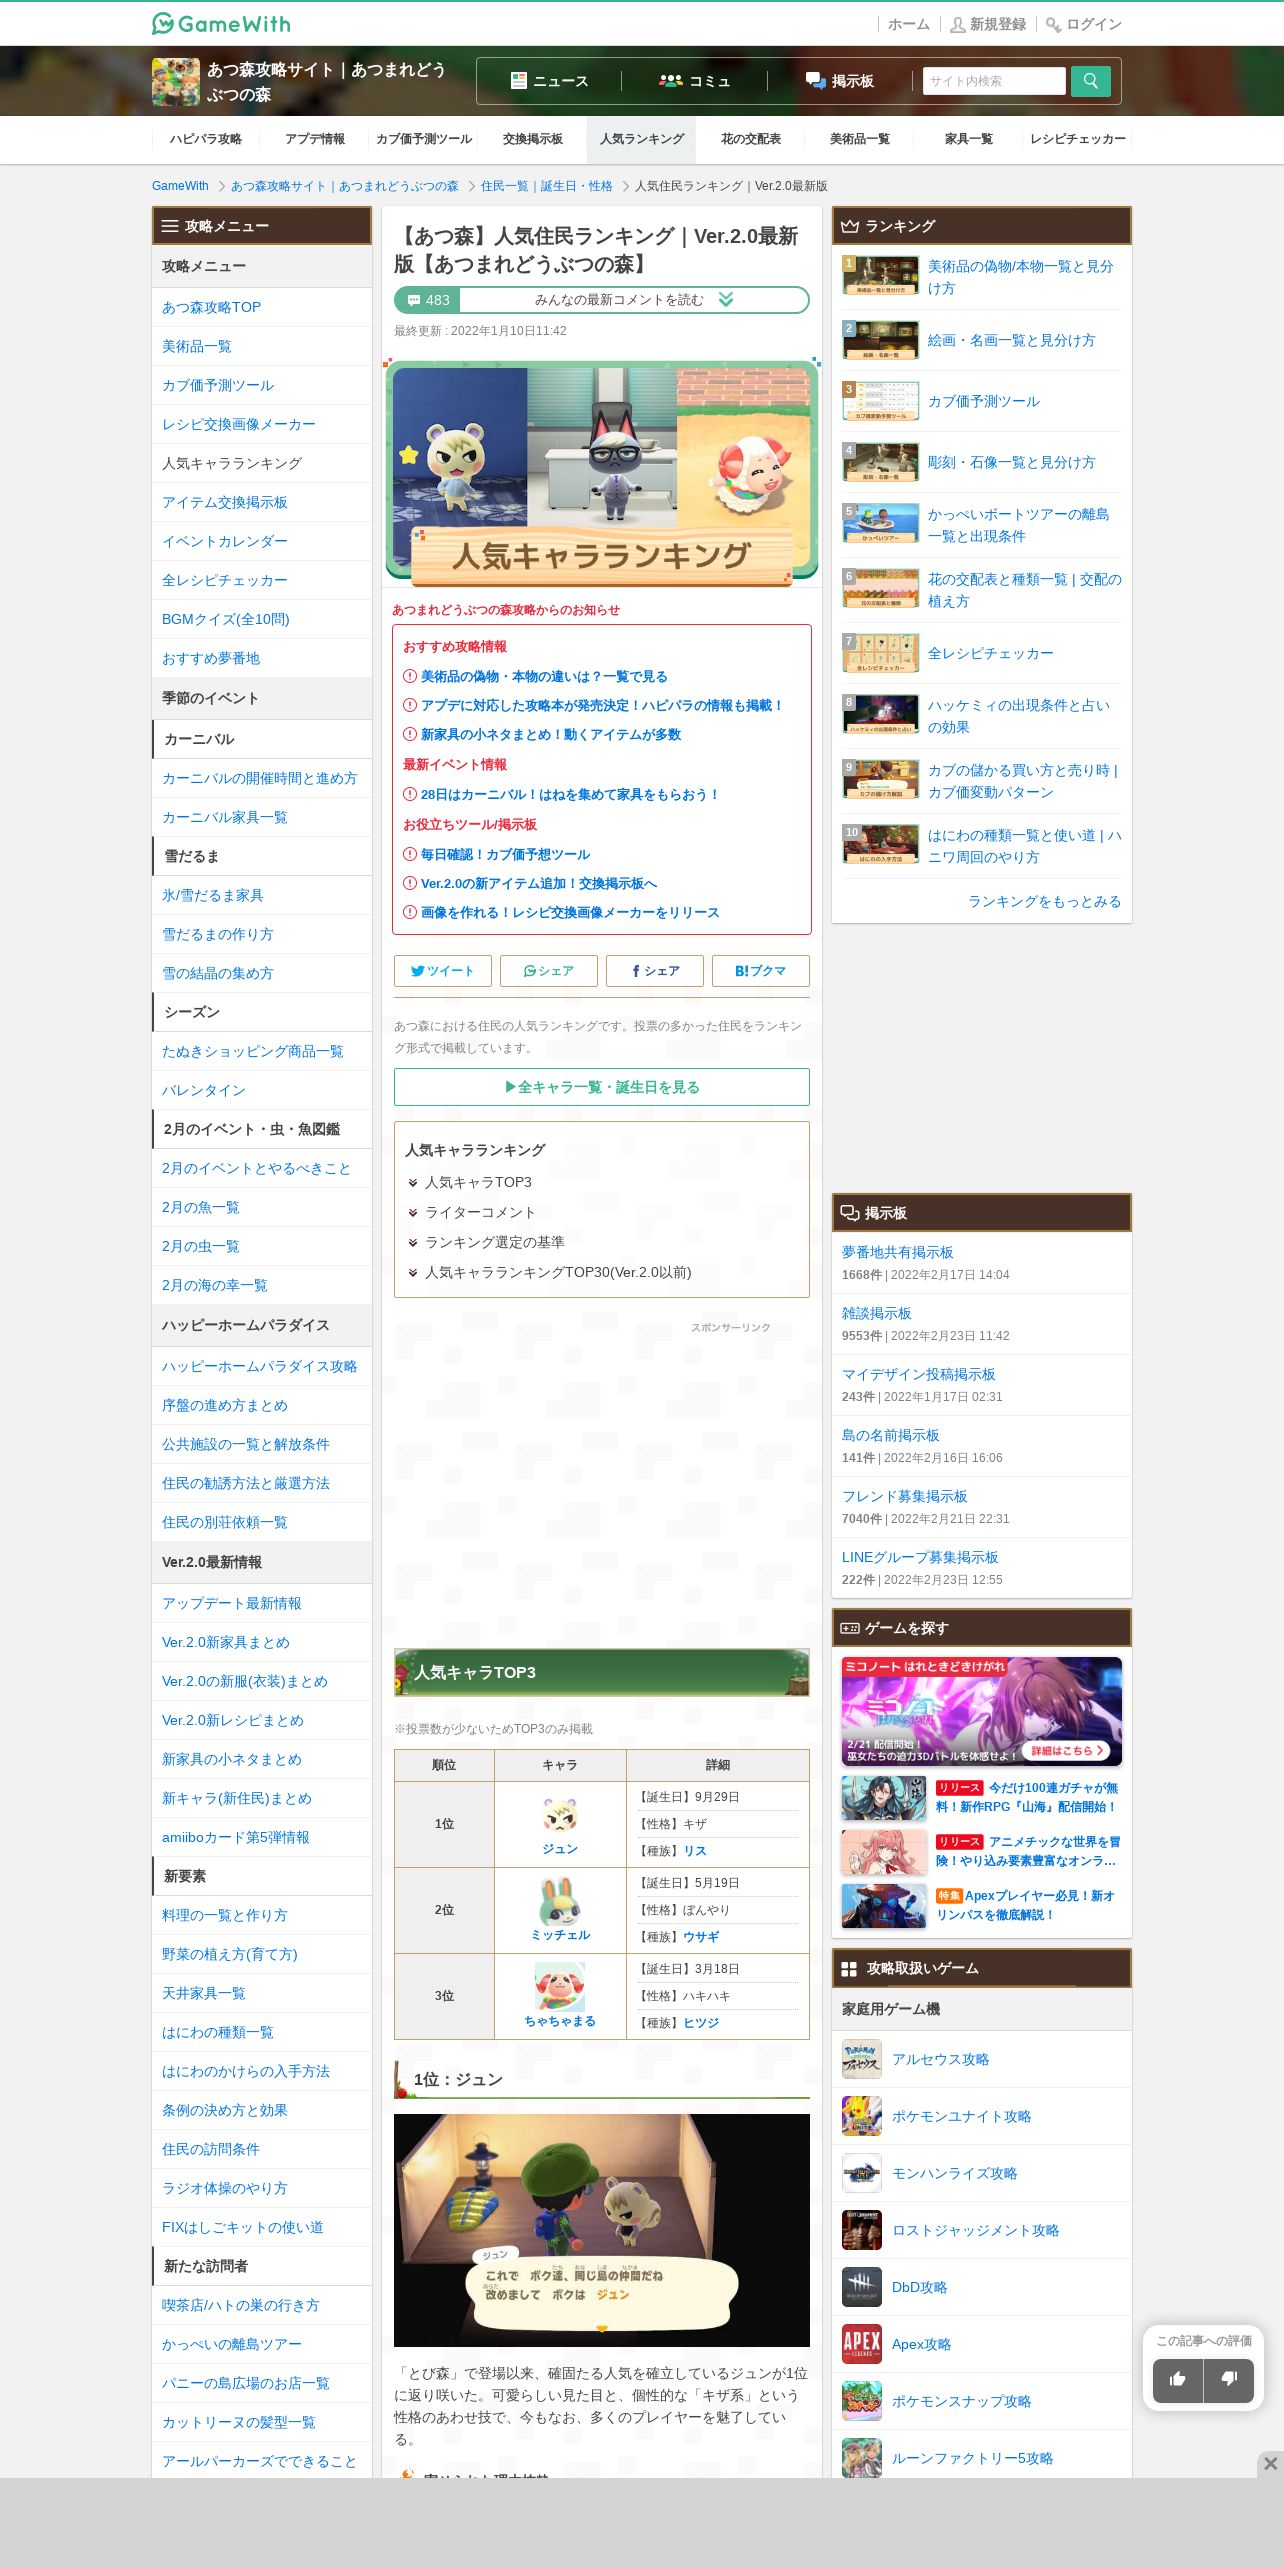Click the 新規登録 link
Screen dimensions: 1284x2568
[989, 24]
